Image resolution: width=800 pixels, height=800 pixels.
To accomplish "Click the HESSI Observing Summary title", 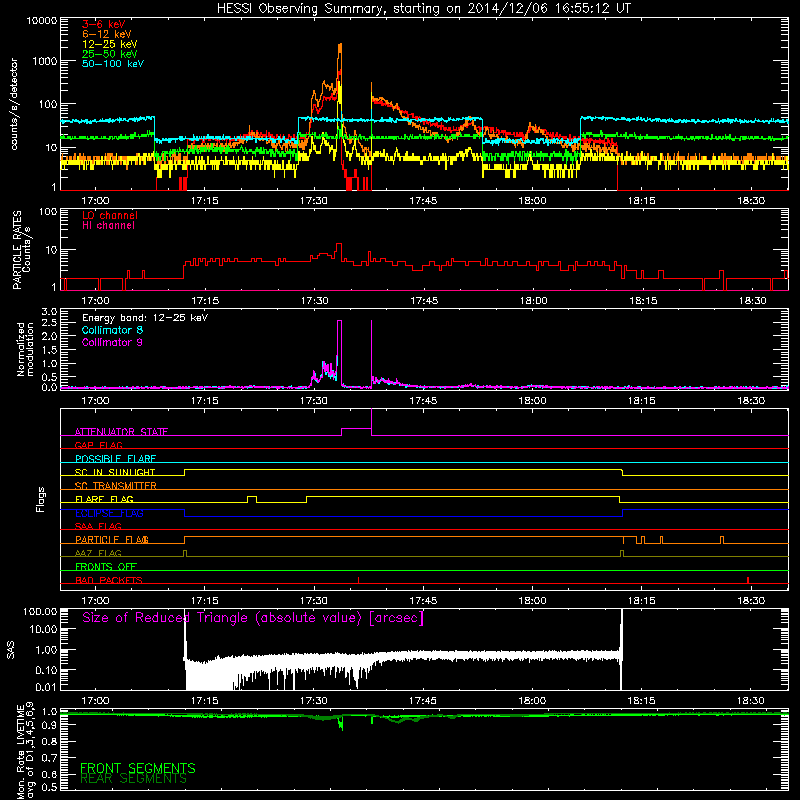I will tap(424, 8).
